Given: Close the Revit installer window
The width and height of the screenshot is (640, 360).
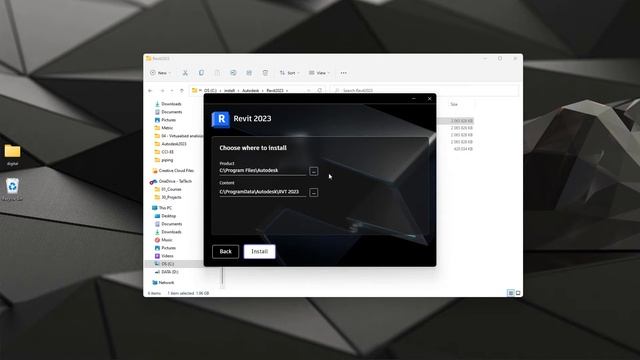Looking at the screenshot, I should pyautogui.click(x=429, y=99).
